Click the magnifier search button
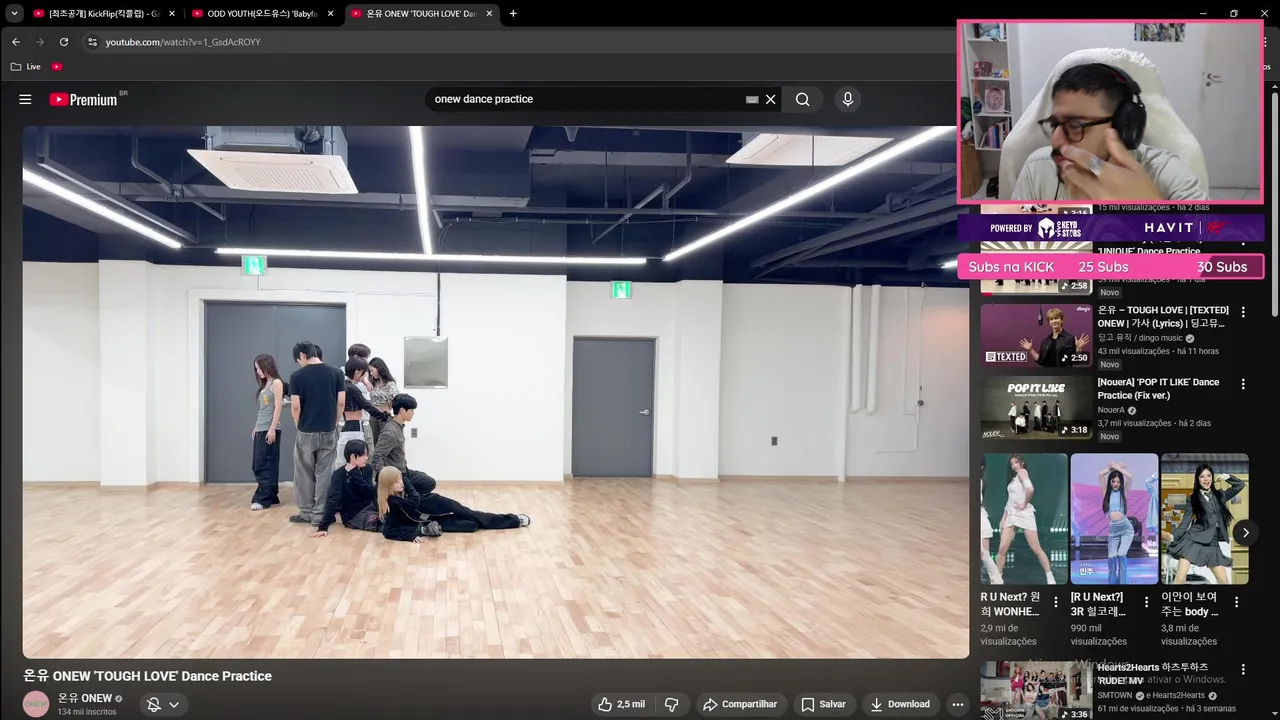 click(803, 99)
